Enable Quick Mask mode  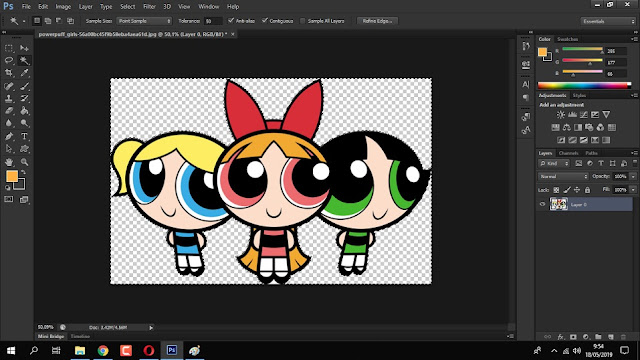pos(9,199)
